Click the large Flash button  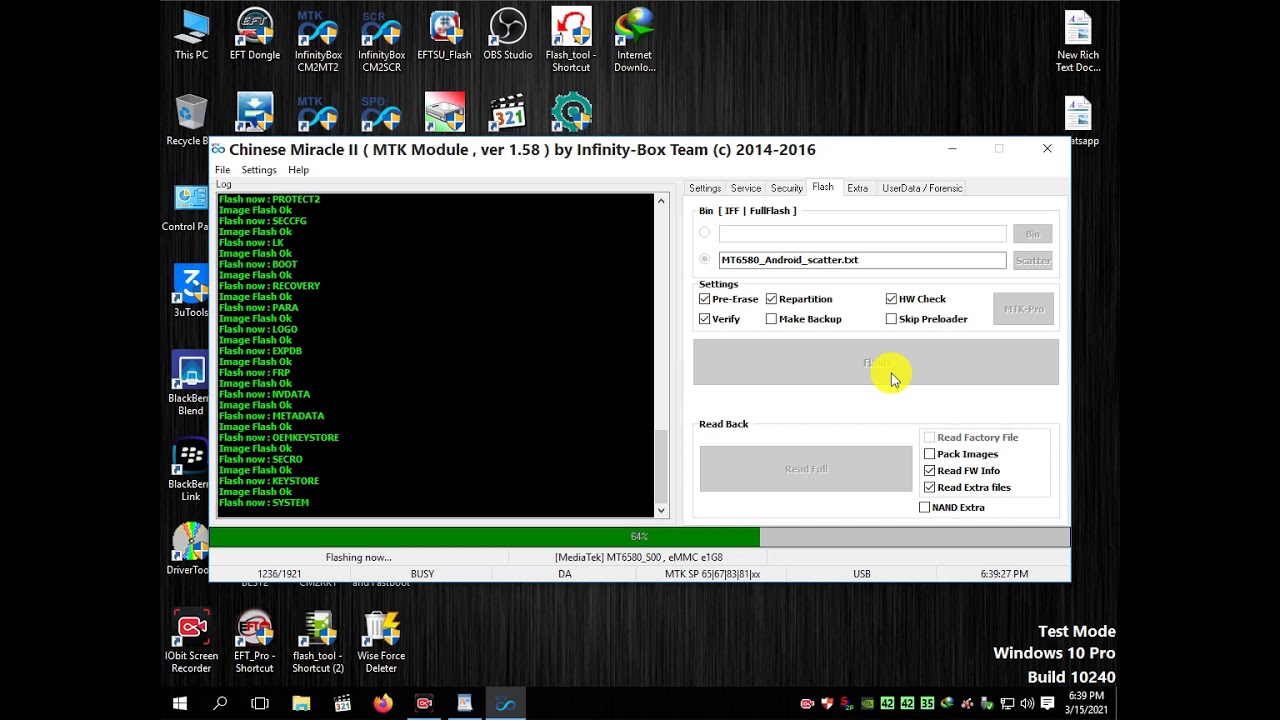click(x=876, y=362)
